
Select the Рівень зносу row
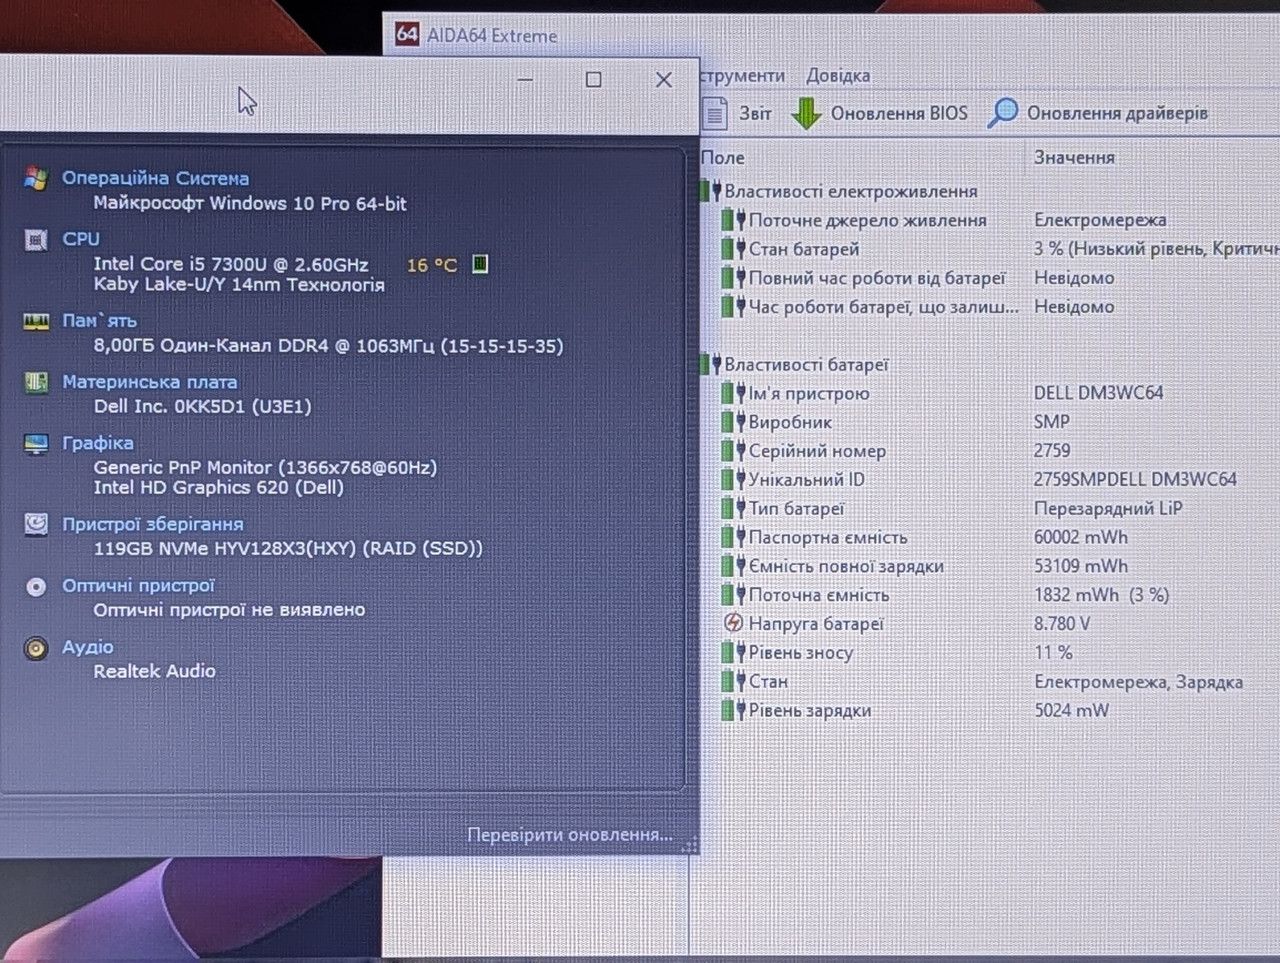(990, 653)
